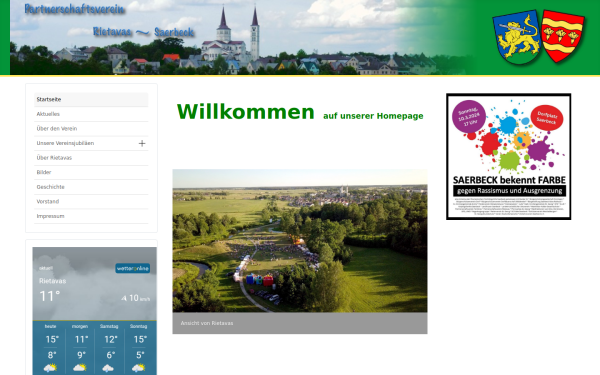Click the 'auf unserer Homepage' subtitle
Image resolution: width=600 pixels, height=375 pixels.
click(373, 116)
